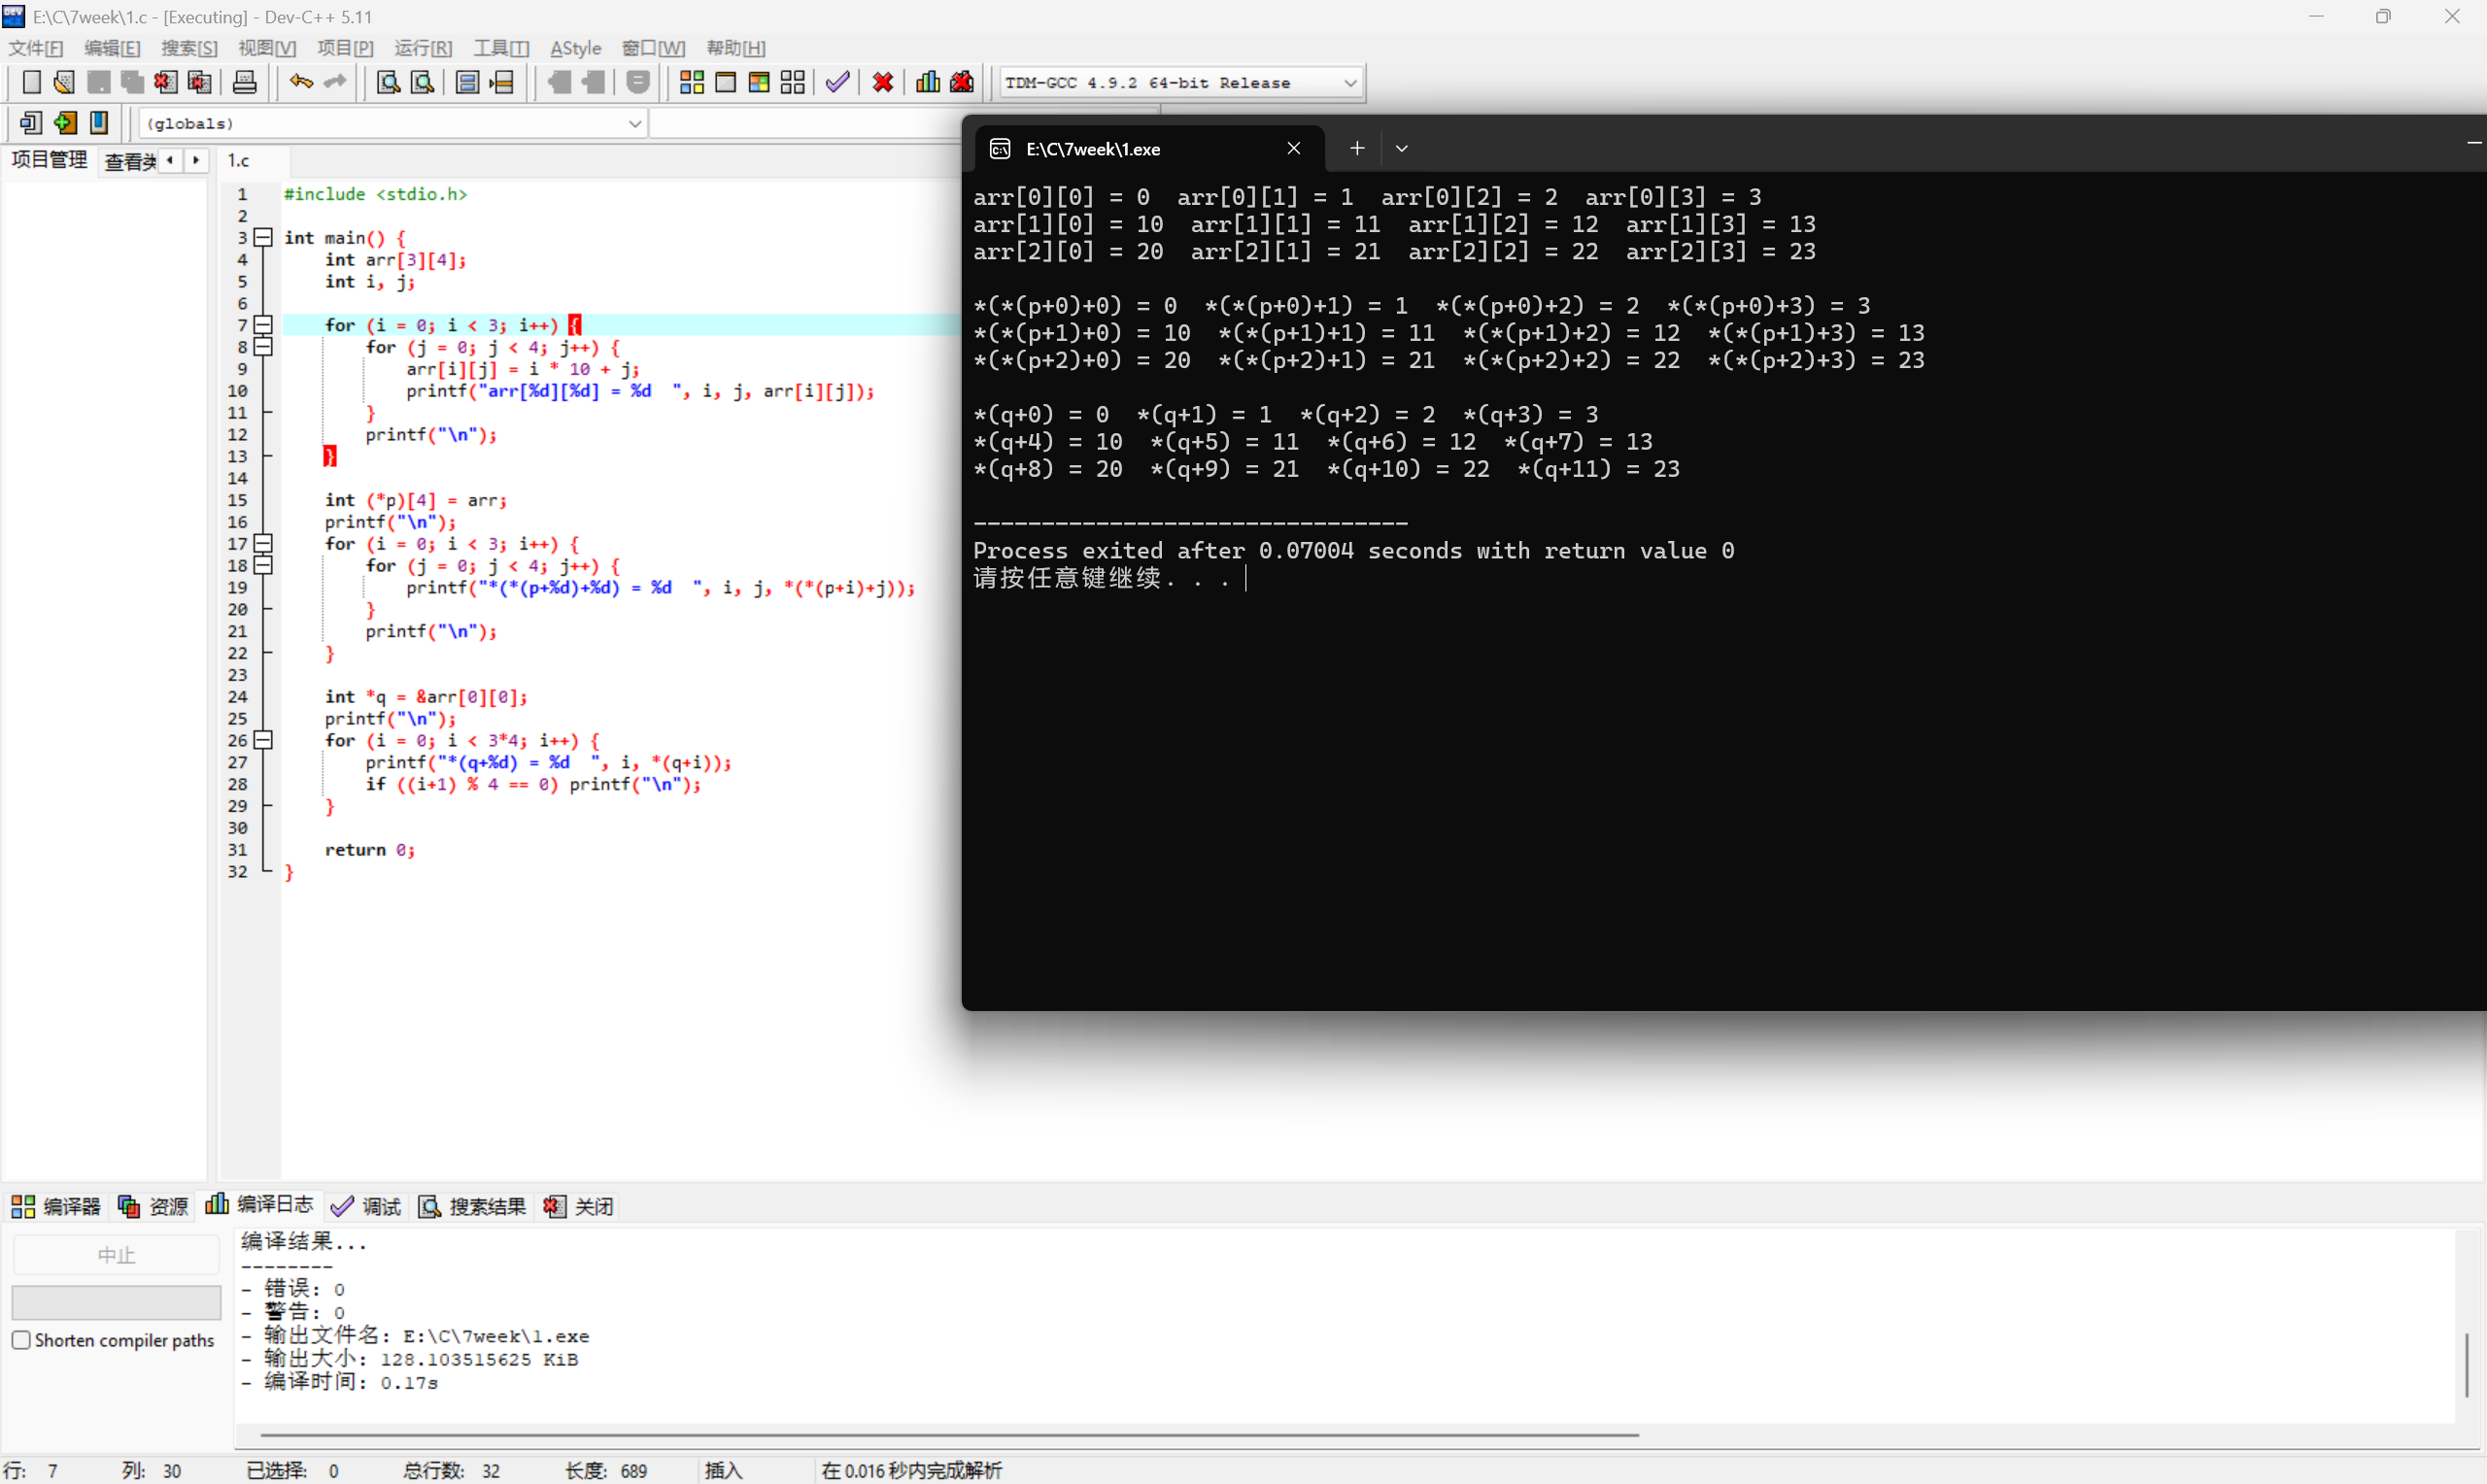Open the terminal tab dropdown chevron
Viewport: 2487px width, 1484px height.
1401,148
